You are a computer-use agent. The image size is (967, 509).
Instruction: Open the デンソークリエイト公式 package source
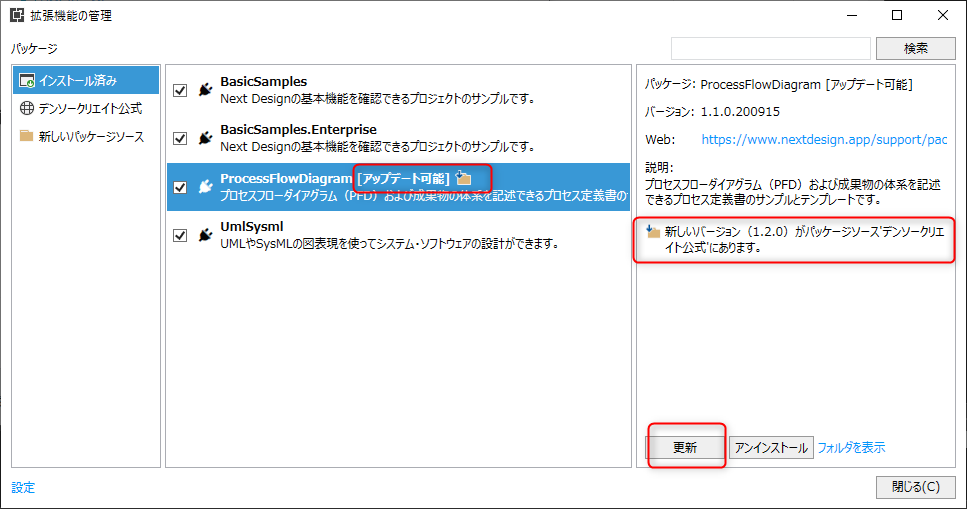point(90,108)
